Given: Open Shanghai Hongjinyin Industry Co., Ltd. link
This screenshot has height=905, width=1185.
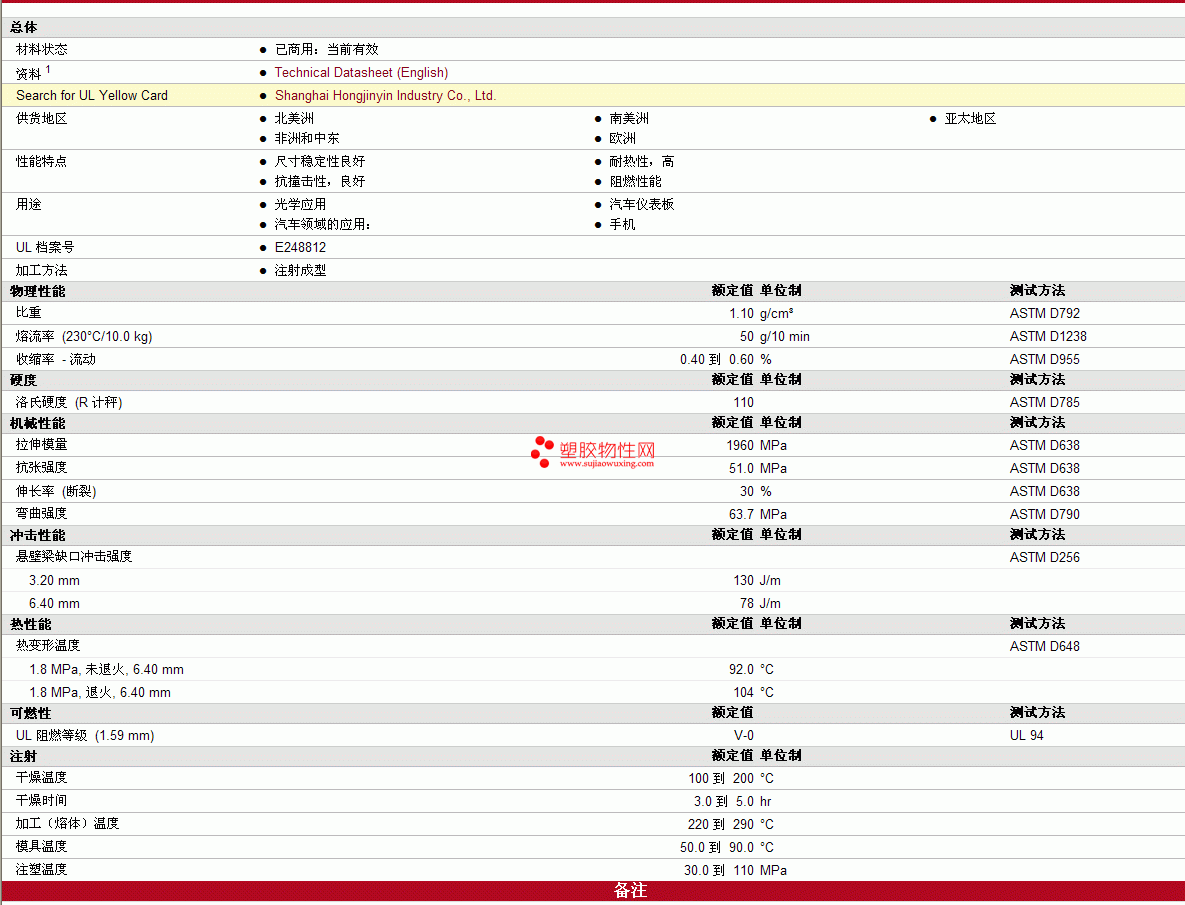Looking at the screenshot, I should click(x=385, y=96).
